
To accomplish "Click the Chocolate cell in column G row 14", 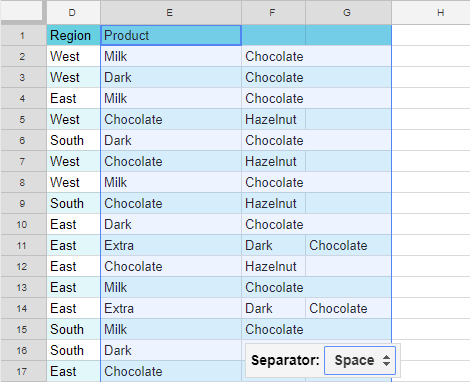I will (x=348, y=308).
